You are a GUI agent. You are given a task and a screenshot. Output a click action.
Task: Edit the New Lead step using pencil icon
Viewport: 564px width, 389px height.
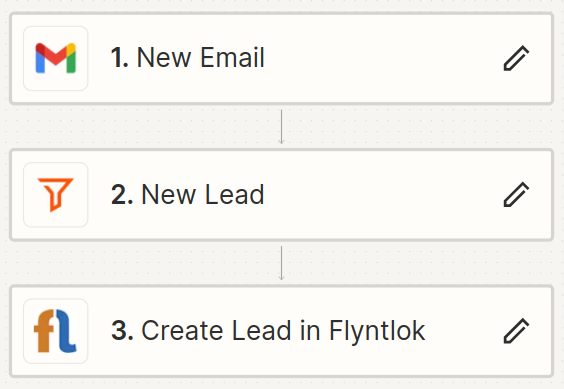(x=516, y=195)
